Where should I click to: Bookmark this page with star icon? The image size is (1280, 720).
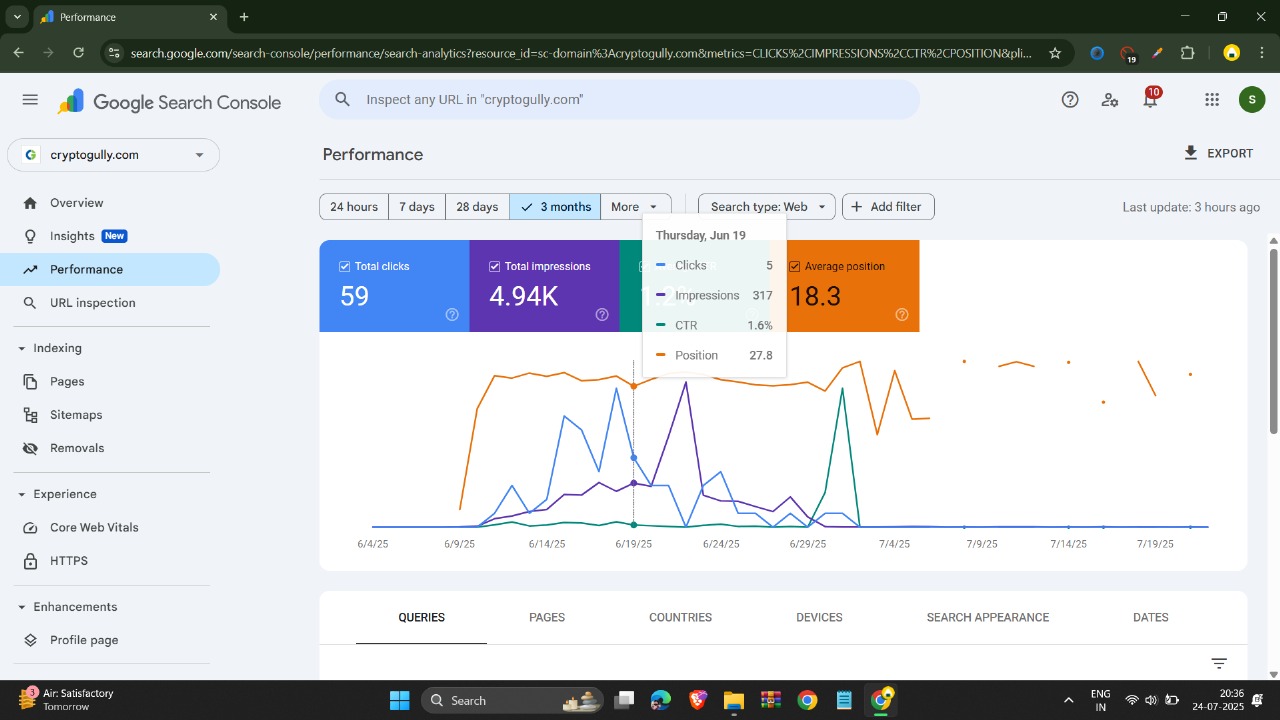coord(1055,53)
